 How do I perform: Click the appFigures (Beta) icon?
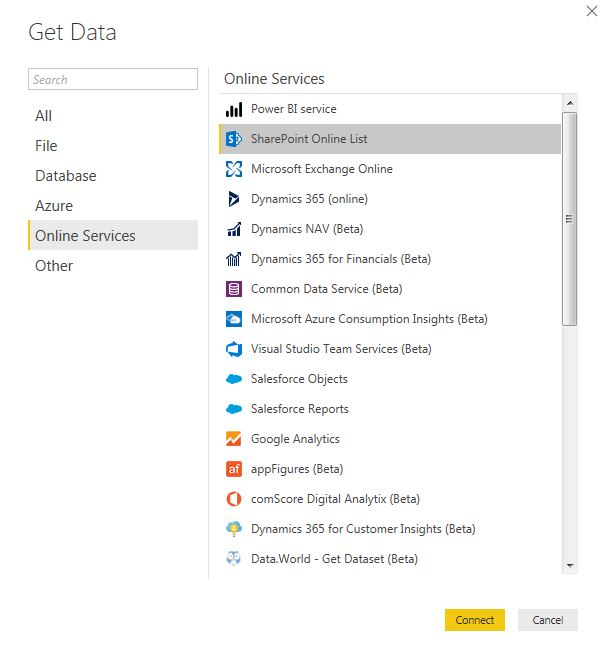tap(234, 469)
